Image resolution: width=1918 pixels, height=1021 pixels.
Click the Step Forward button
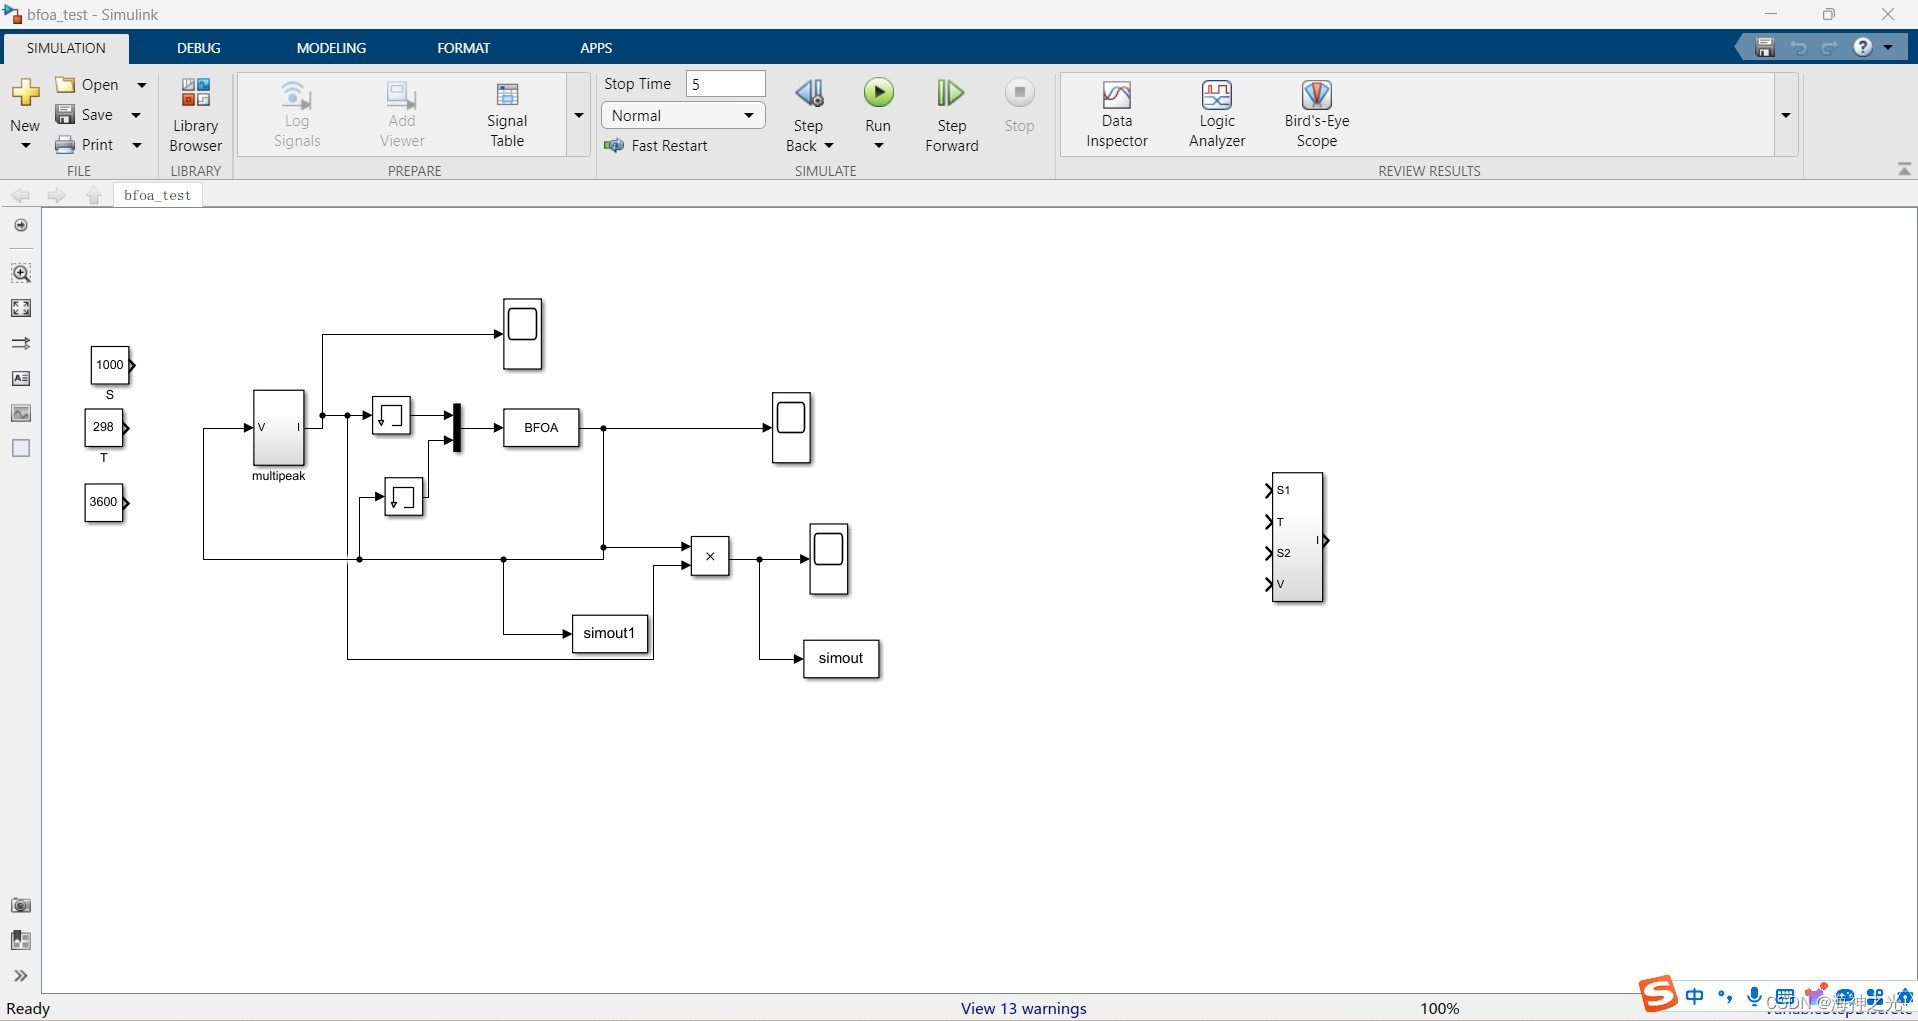[x=951, y=115]
